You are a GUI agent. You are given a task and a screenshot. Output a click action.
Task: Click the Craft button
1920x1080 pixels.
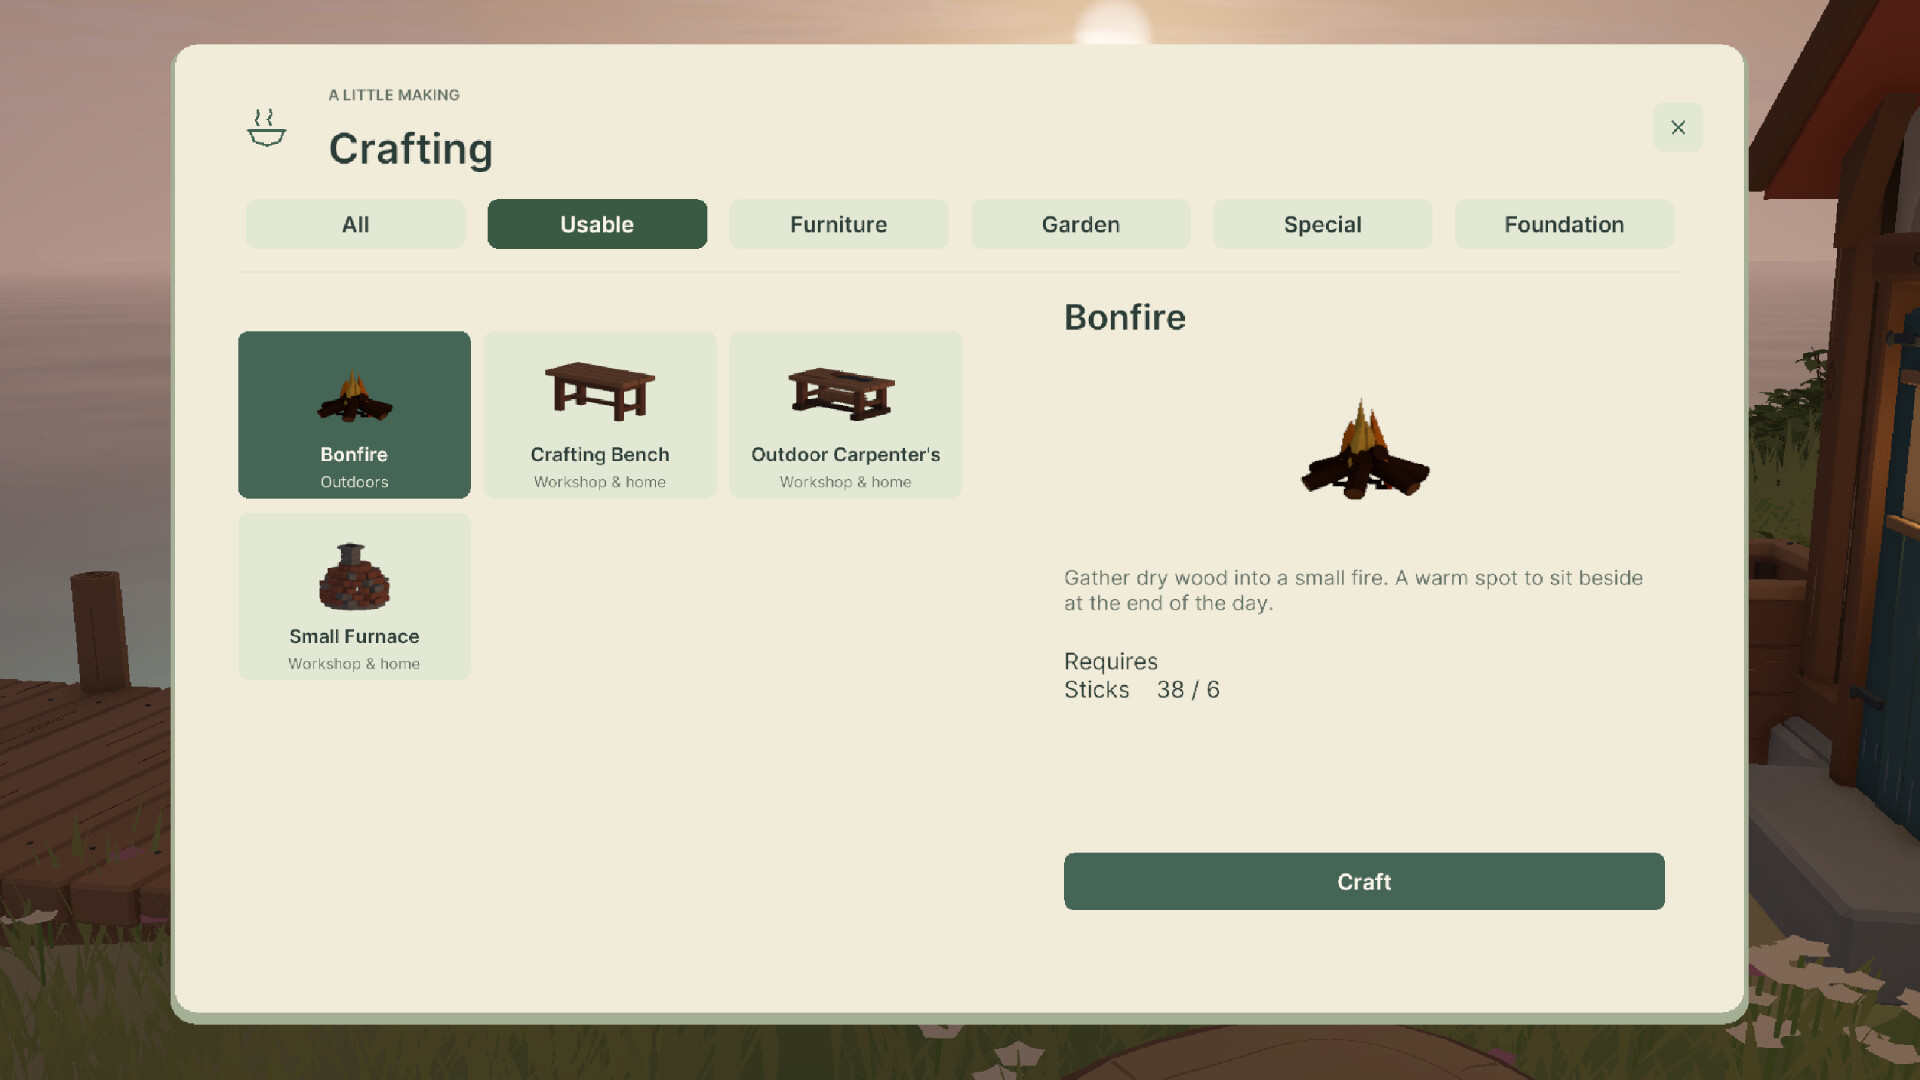(x=1364, y=881)
